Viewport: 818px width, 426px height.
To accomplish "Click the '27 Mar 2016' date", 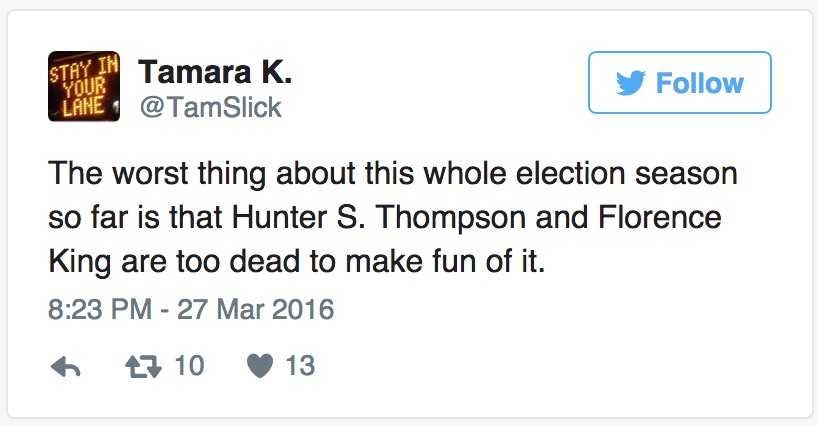I will (256, 309).
